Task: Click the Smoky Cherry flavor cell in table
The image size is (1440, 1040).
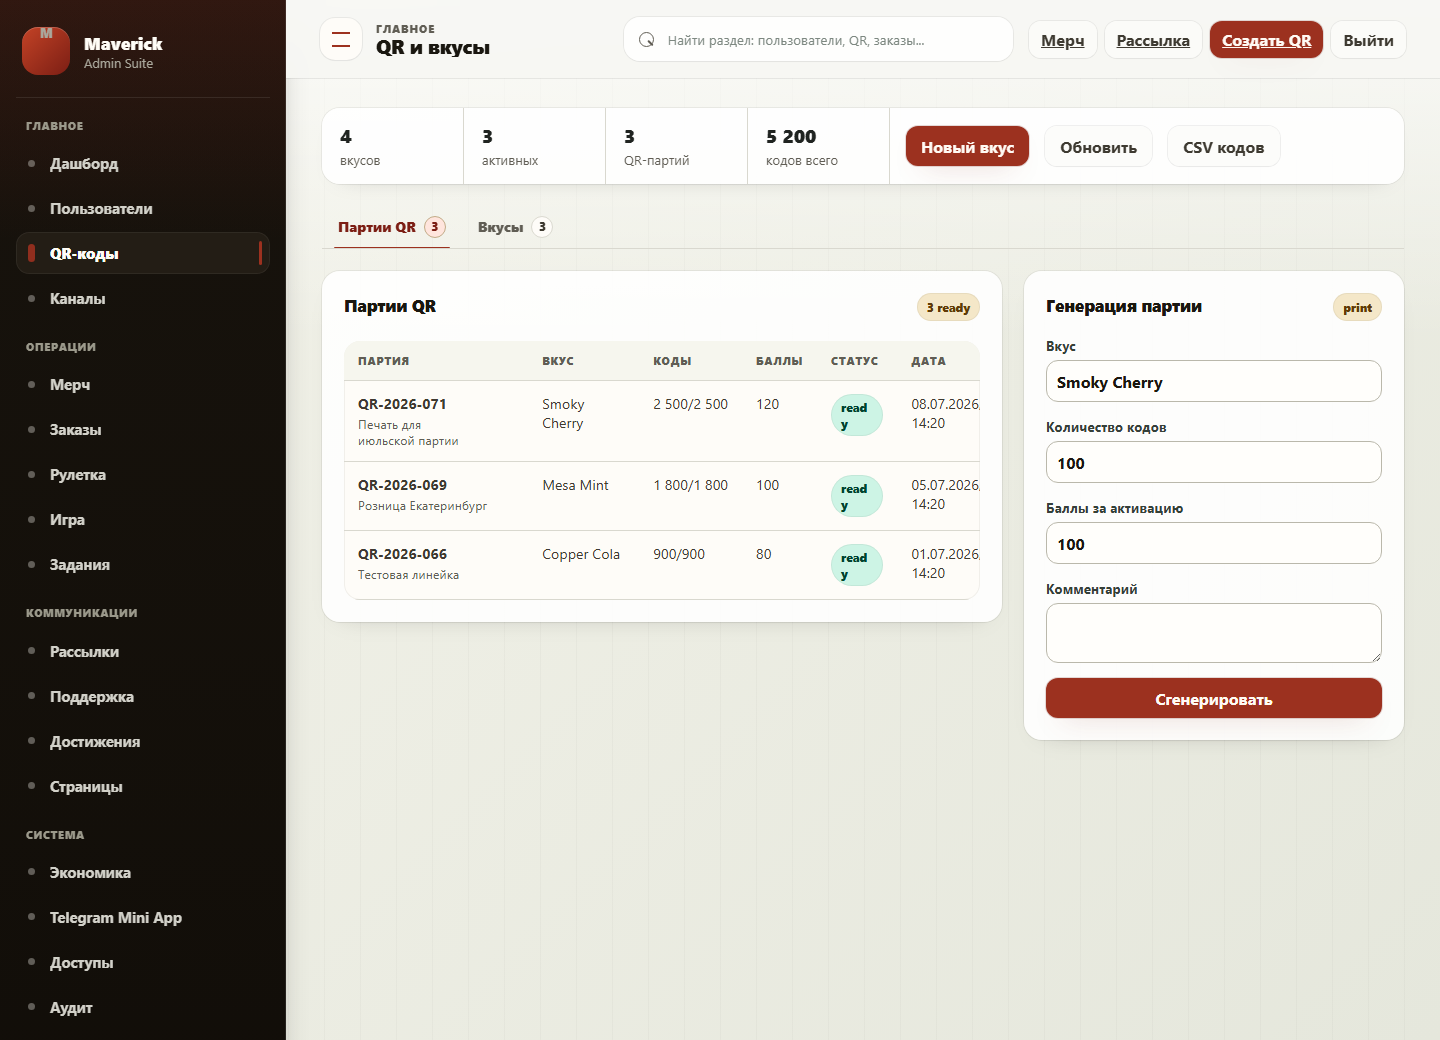Action: [x=563, y=413]
